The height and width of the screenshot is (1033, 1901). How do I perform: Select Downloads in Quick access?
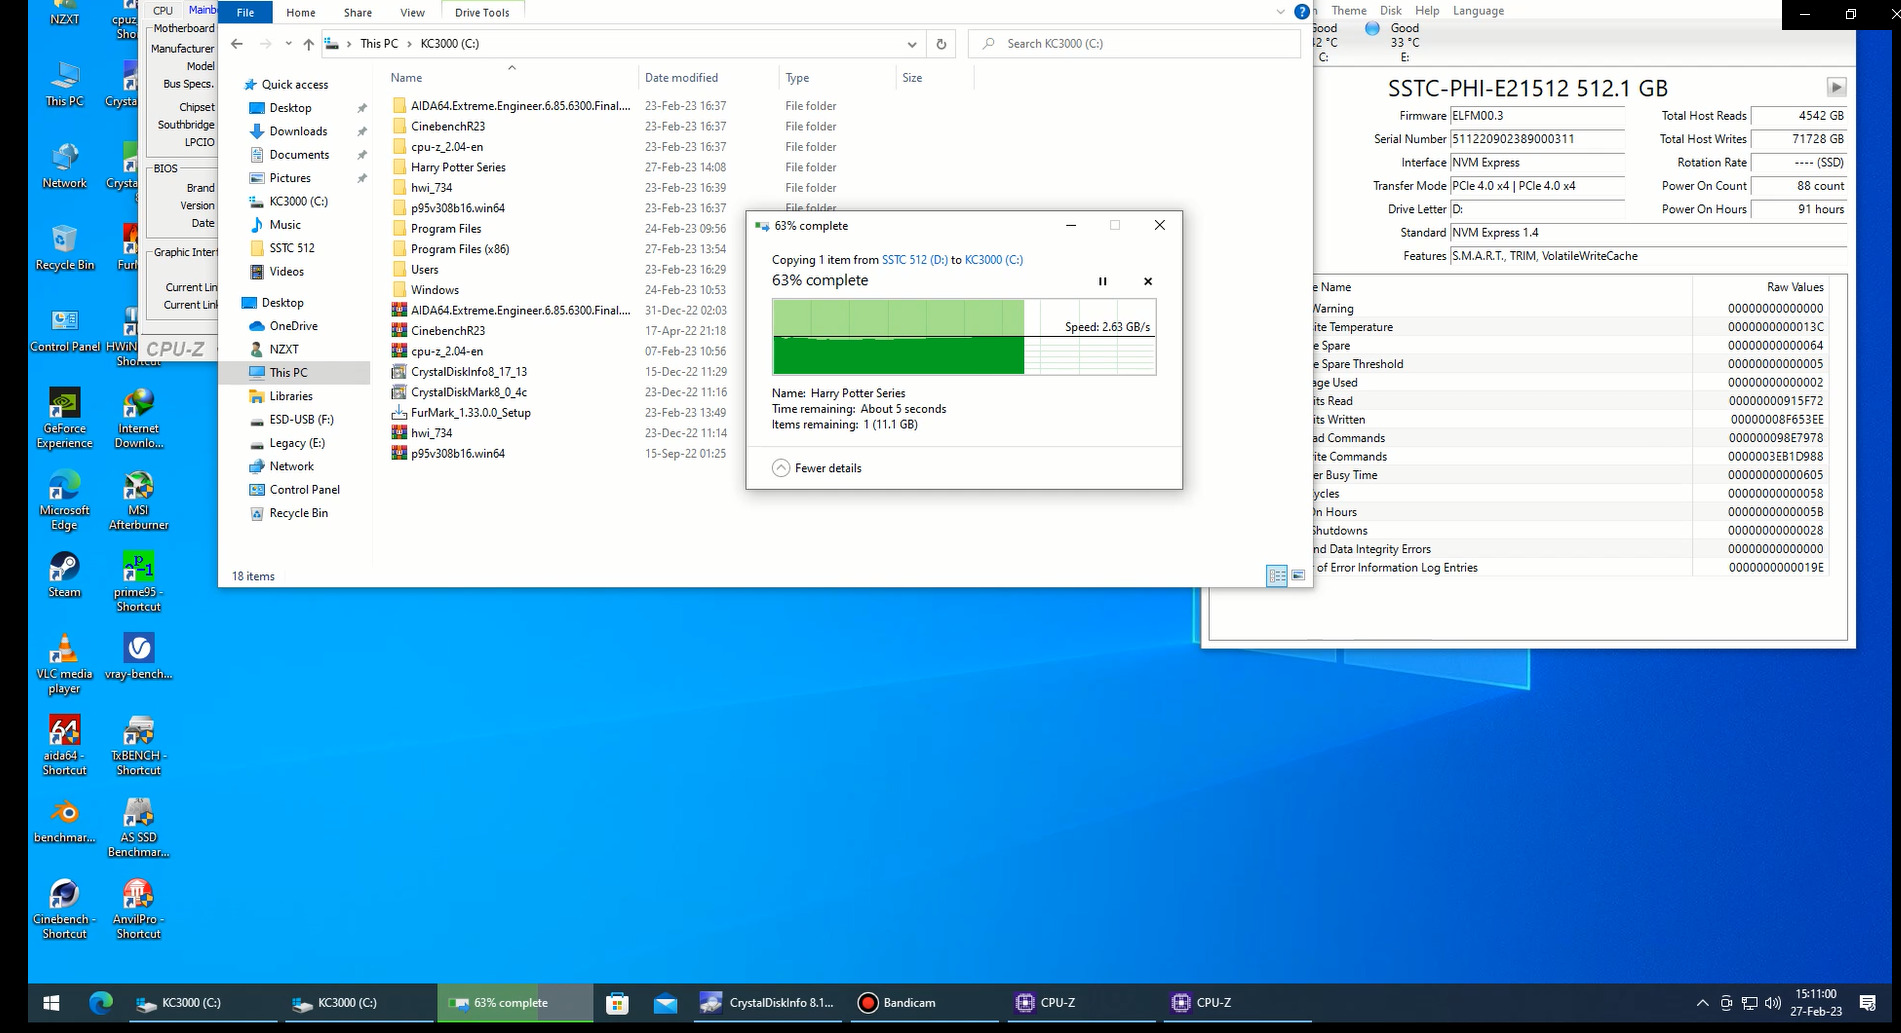tap(298, 131)
